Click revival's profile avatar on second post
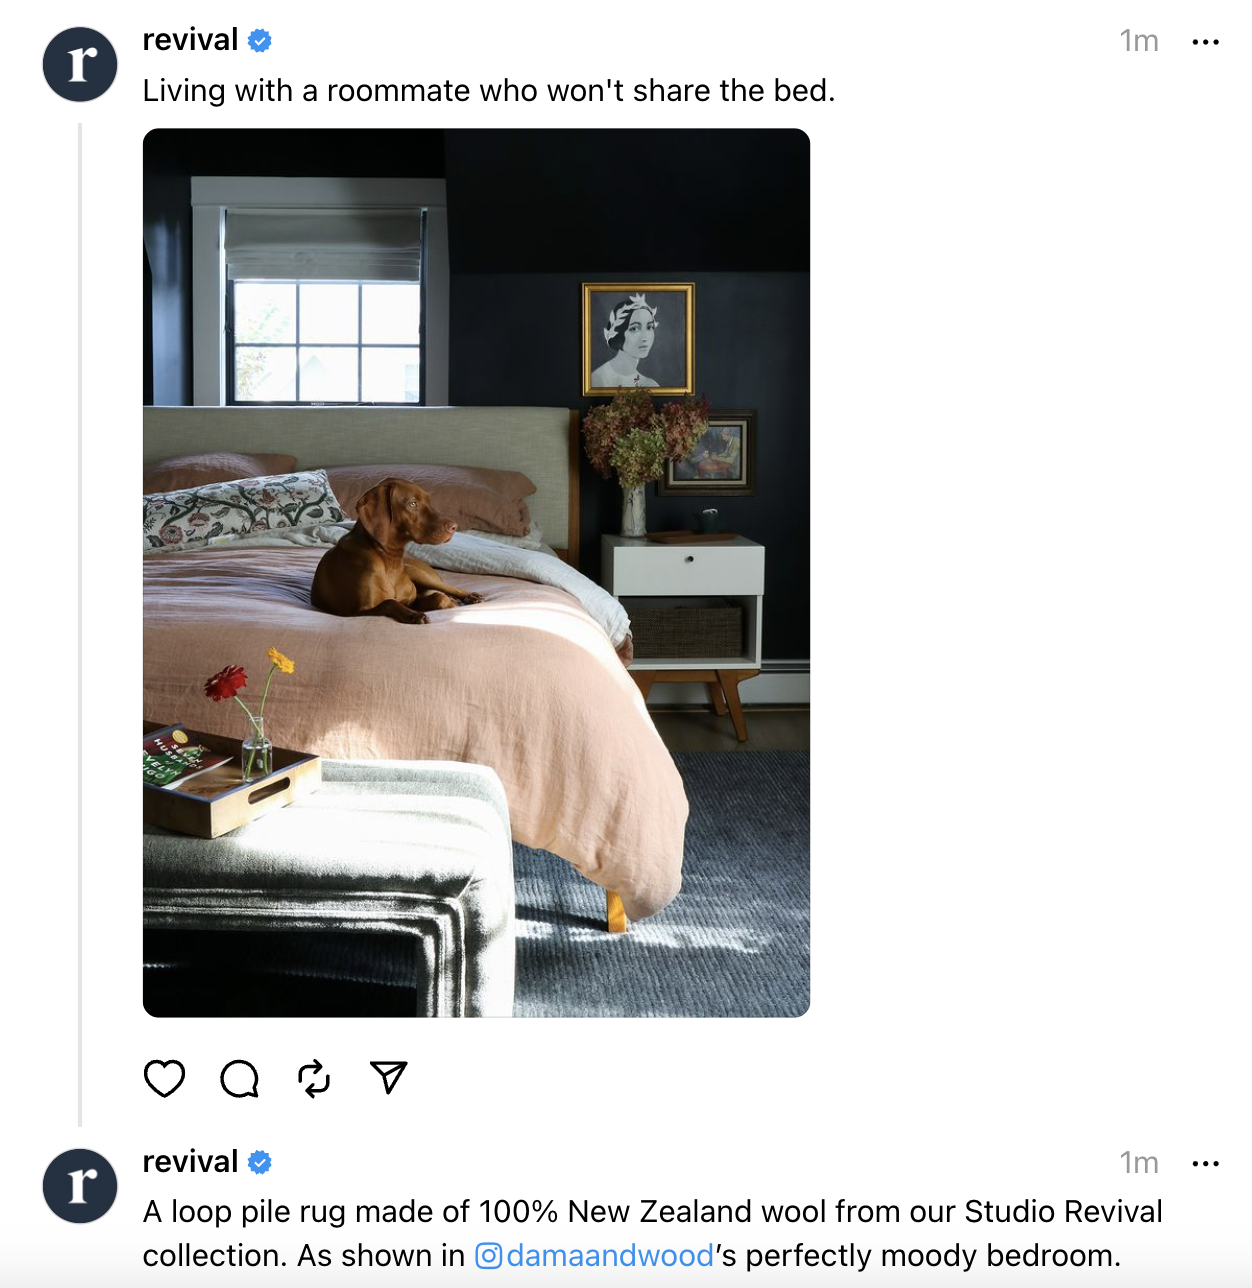 tap(80, 1186)
